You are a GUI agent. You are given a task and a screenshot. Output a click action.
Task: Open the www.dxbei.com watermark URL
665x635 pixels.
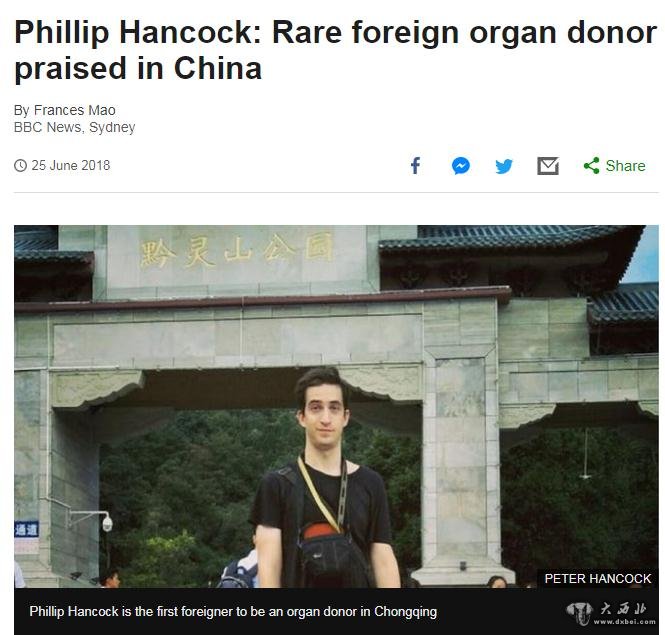[x=624, y=622]
